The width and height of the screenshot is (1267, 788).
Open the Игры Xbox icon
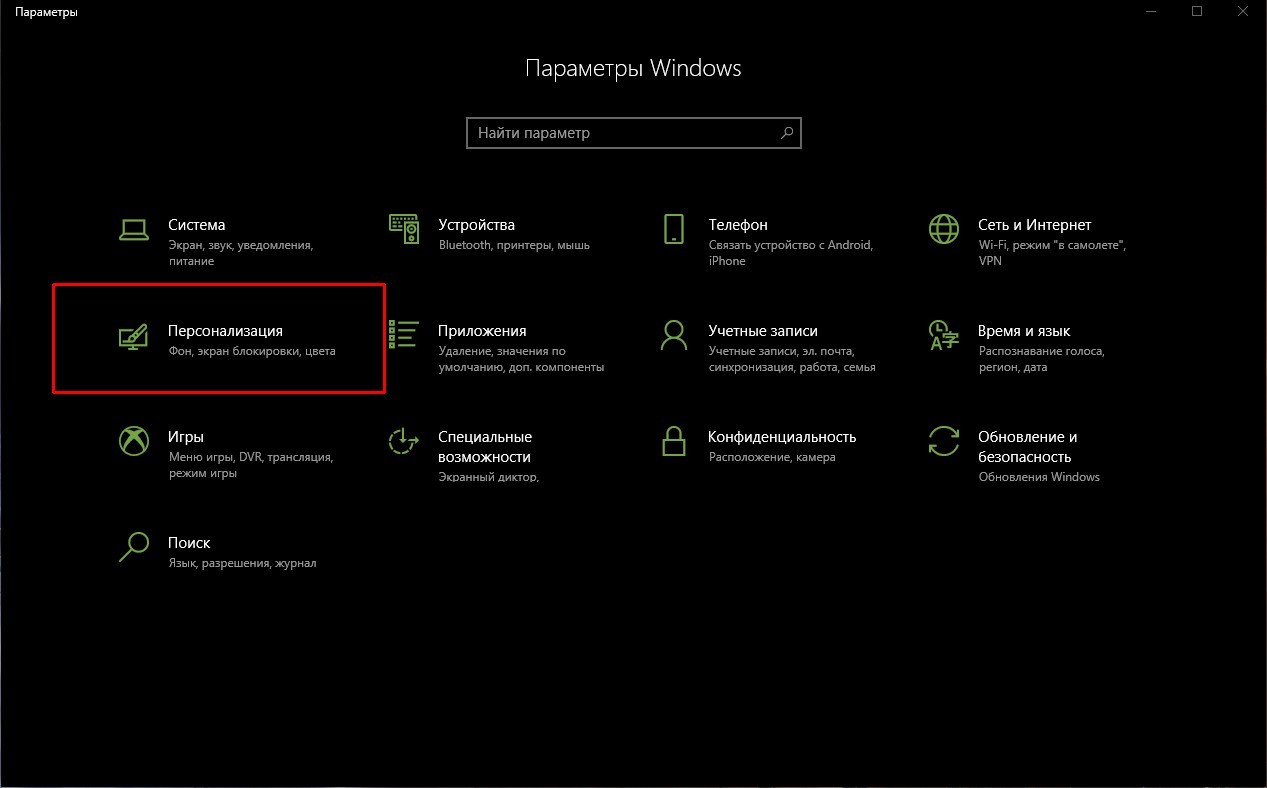(134, 441)
